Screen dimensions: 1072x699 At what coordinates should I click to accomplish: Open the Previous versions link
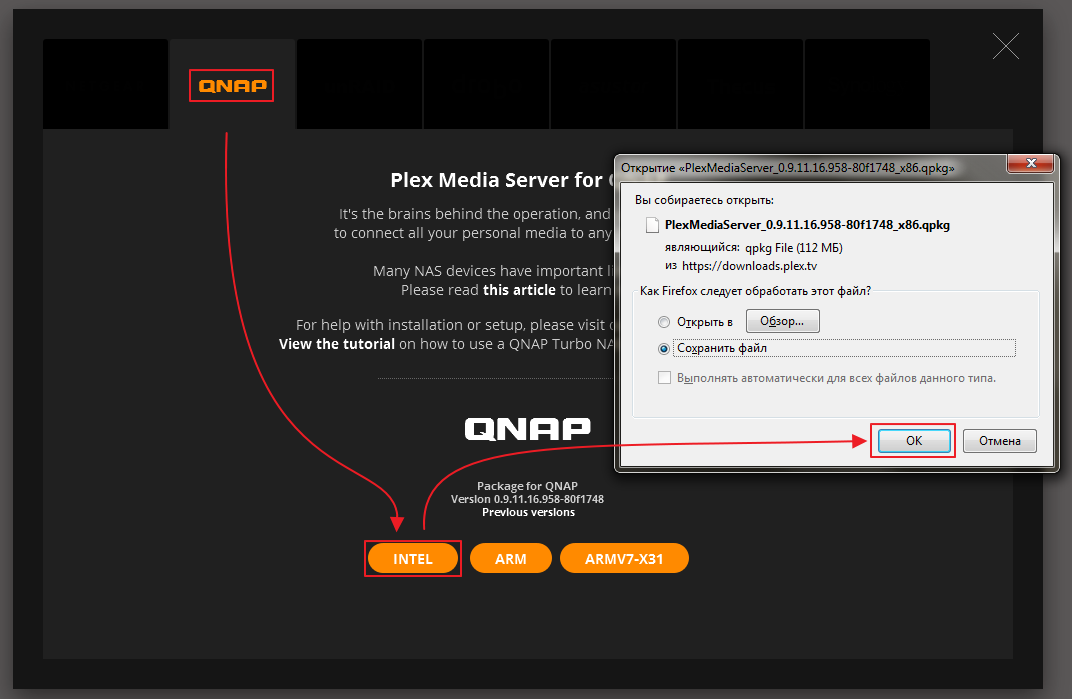tap(528, 512)
